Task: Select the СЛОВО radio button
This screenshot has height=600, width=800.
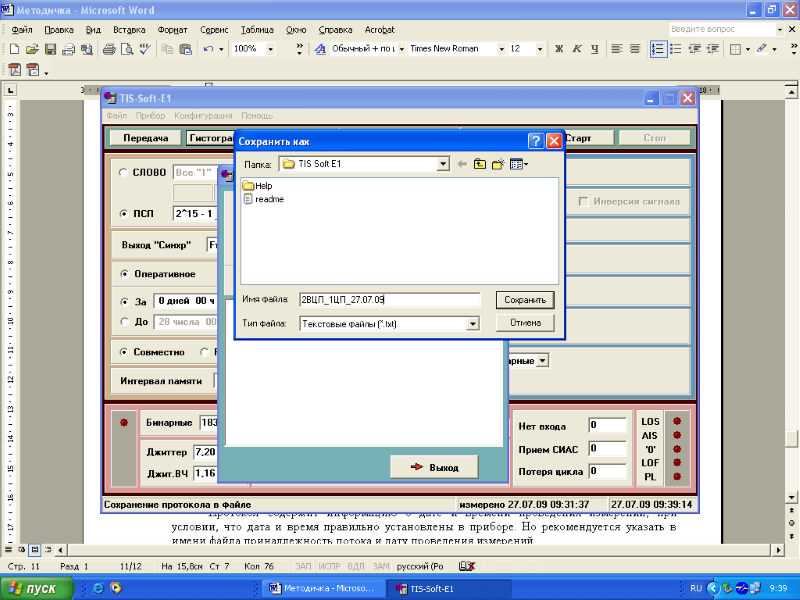Action: pos(123,172)
